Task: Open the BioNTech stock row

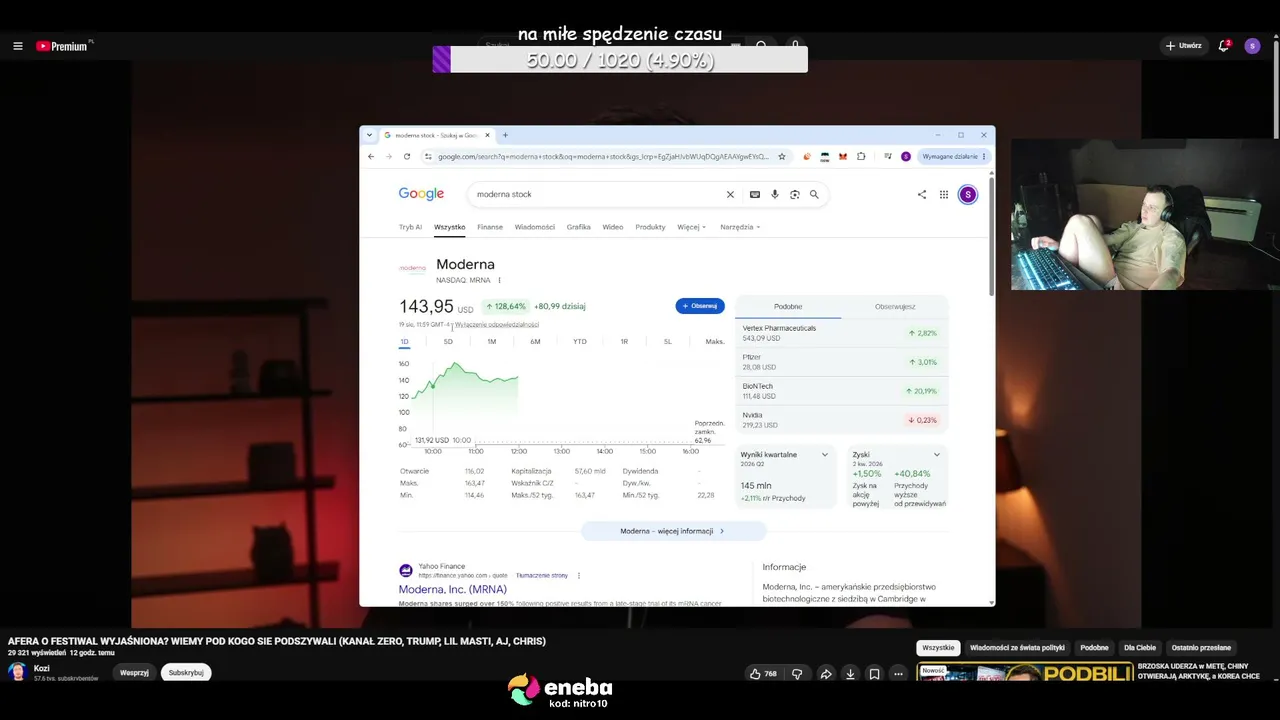Action: [x=841, y=391]
